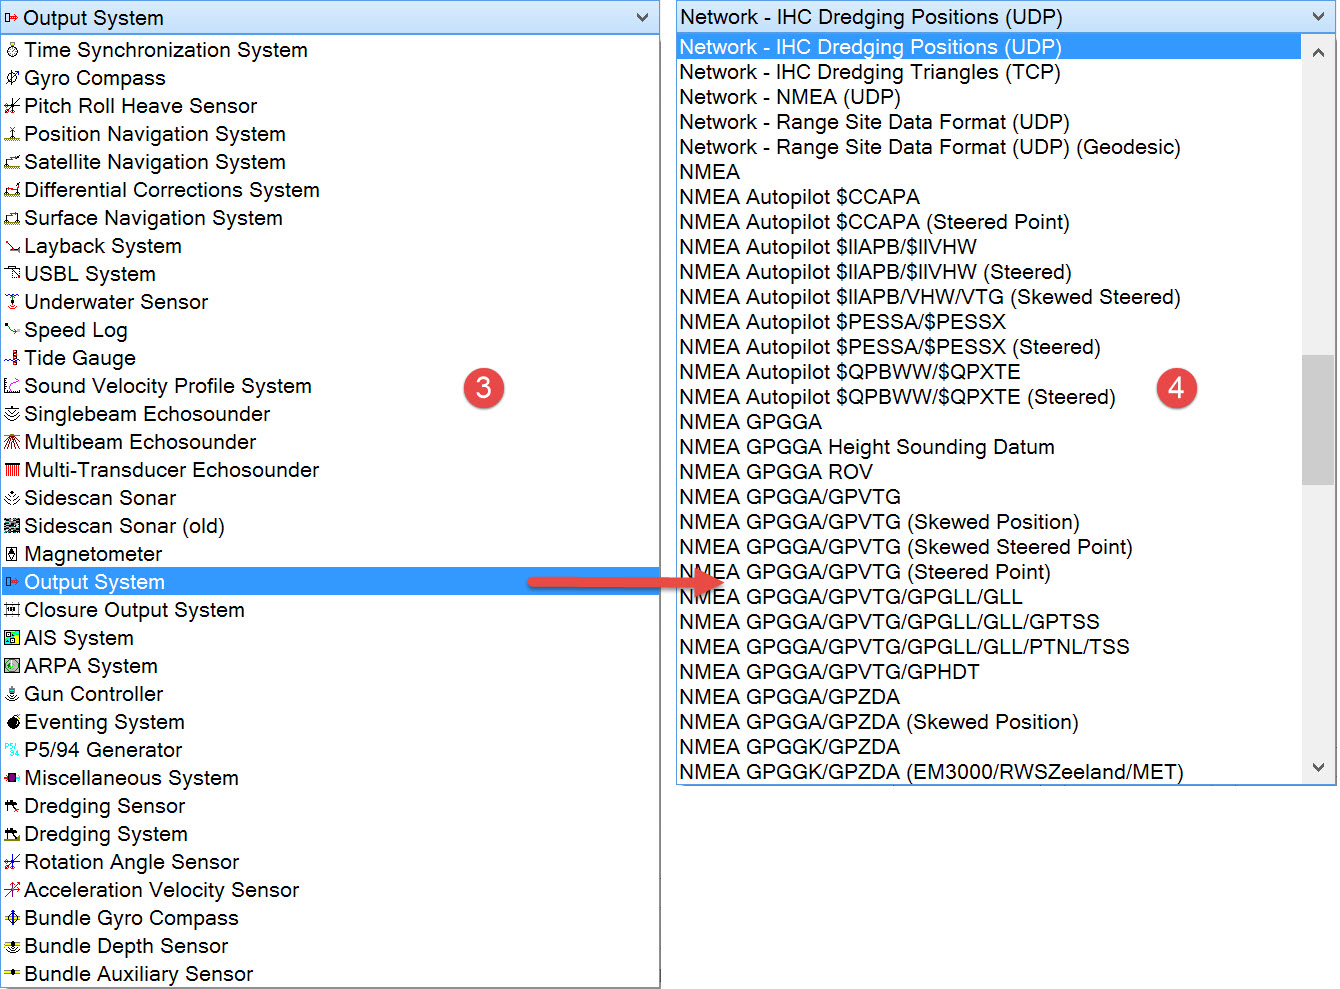Image resolution: width=1340 pixels, height=989 pixels.
Task: Choose Miscellaneous System from the list
Action: click(330, 778)
